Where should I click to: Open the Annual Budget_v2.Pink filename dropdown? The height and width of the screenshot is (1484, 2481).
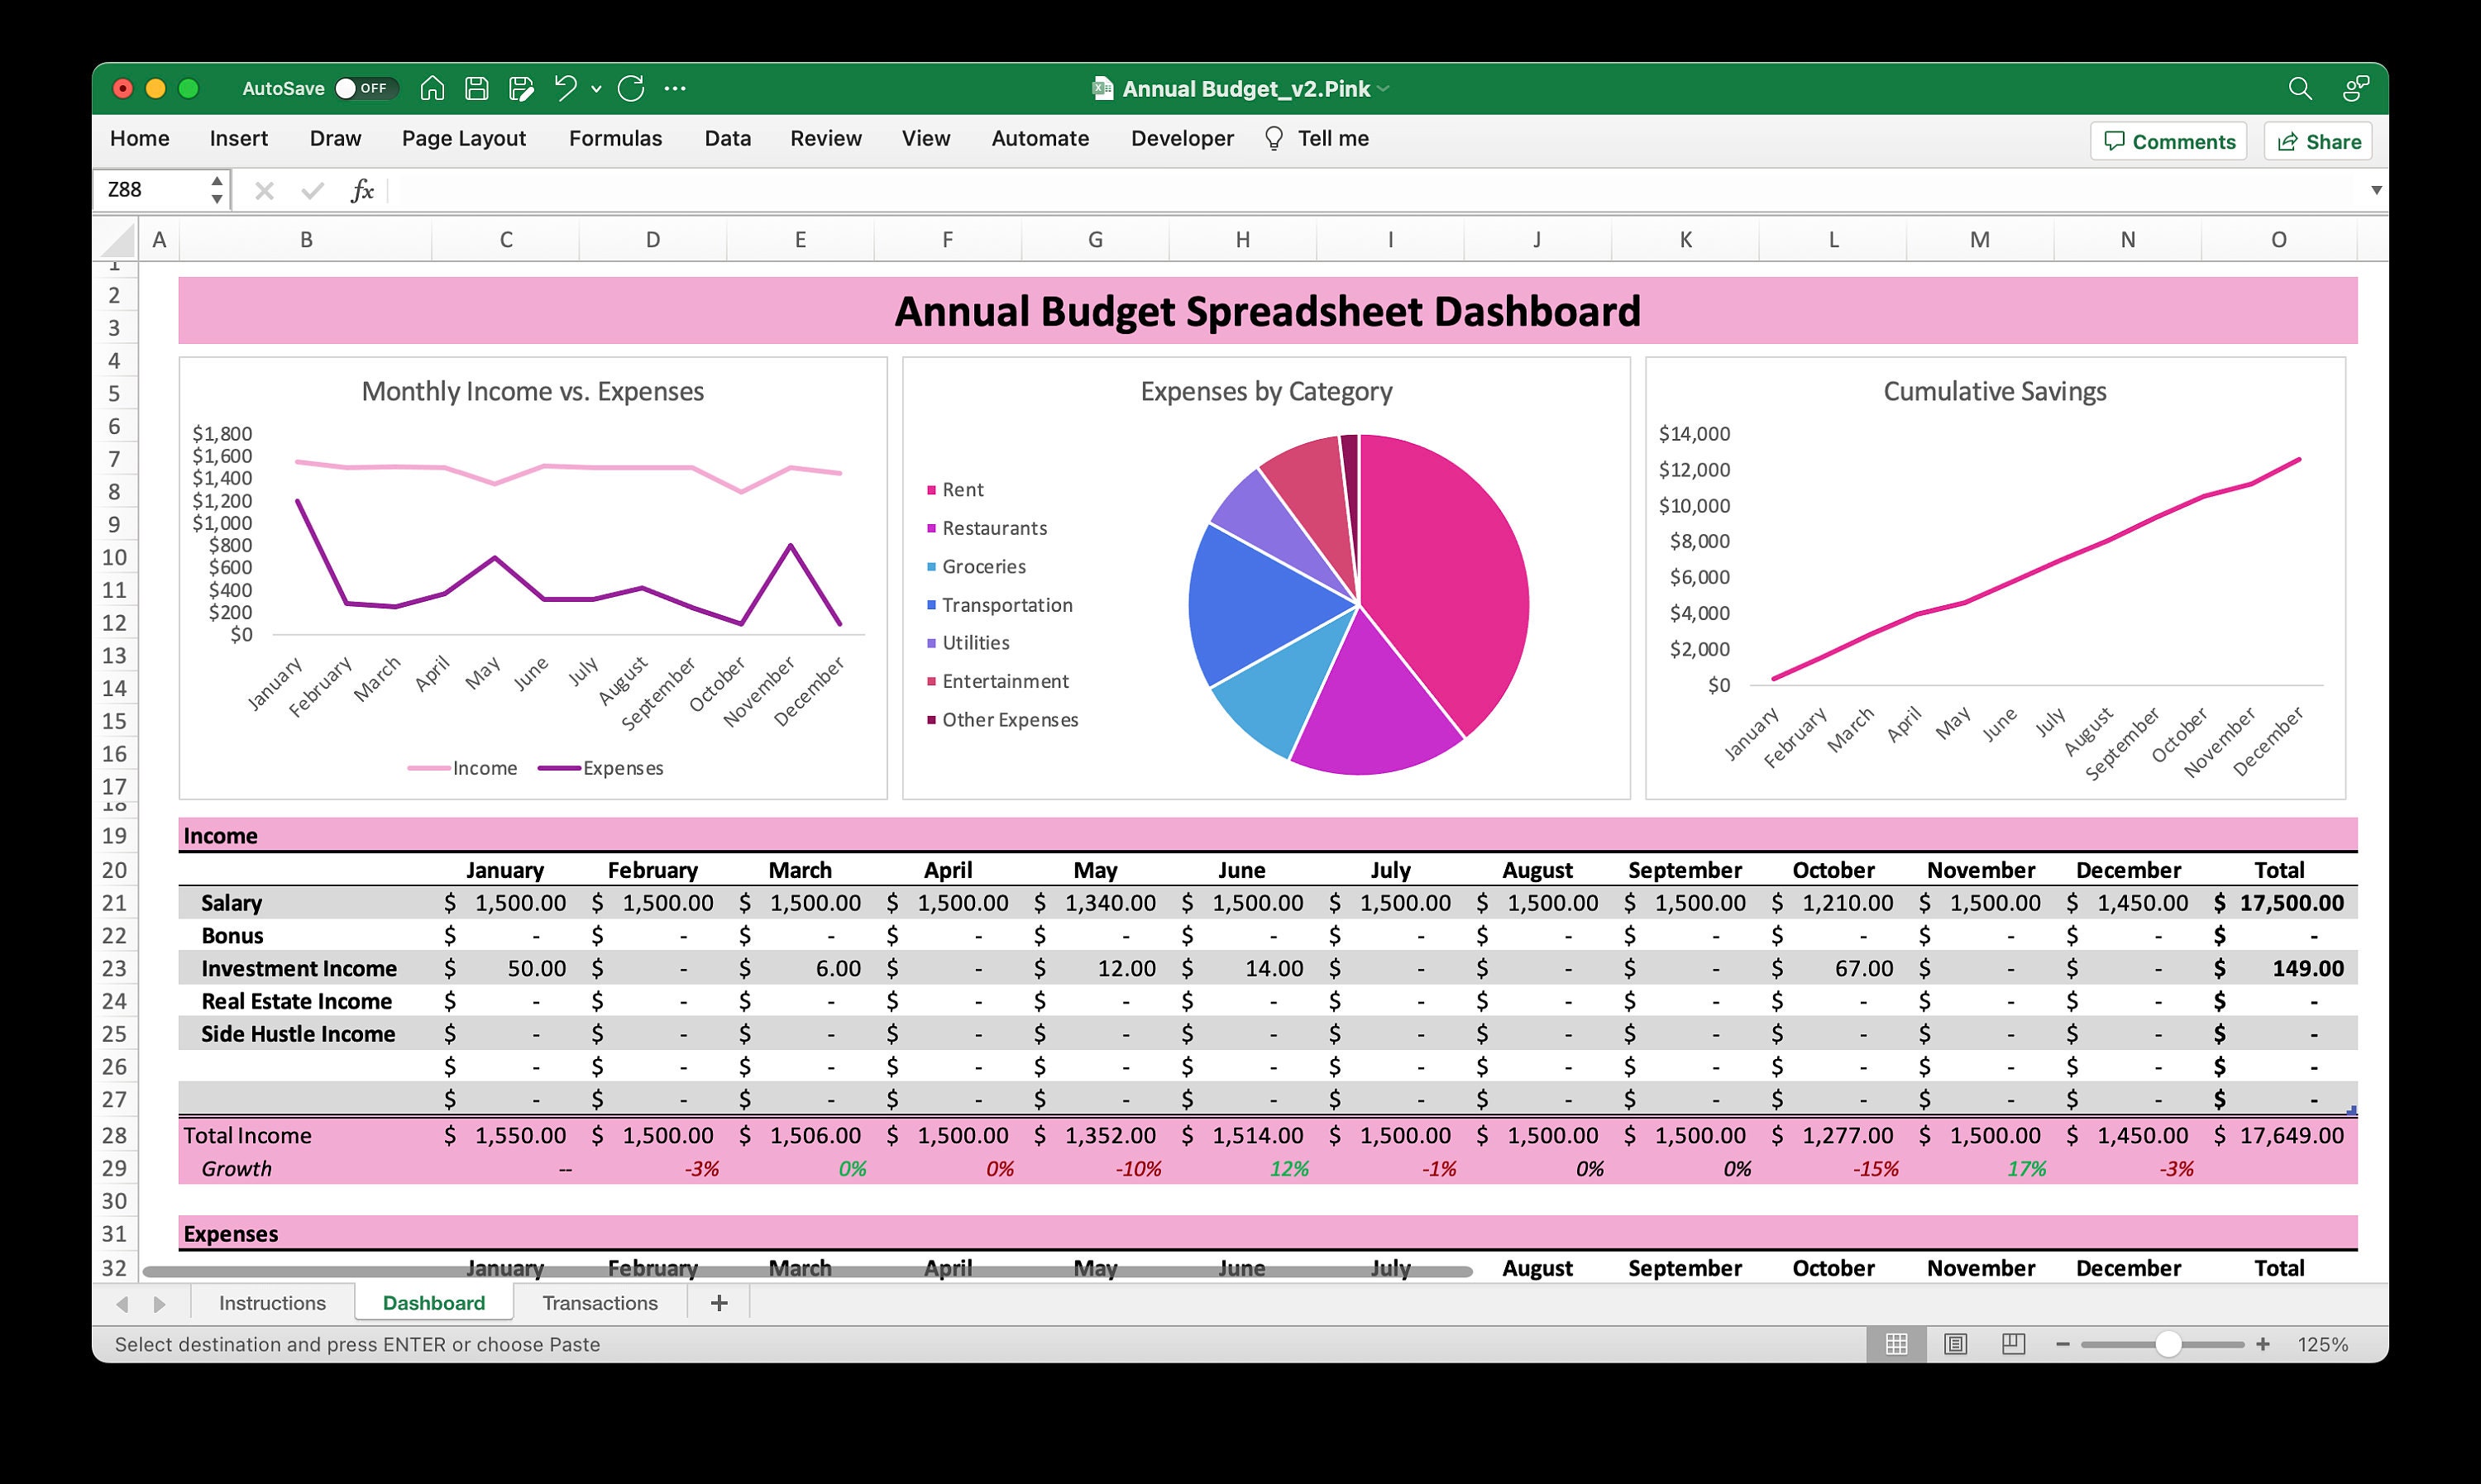pos(1384,88)
